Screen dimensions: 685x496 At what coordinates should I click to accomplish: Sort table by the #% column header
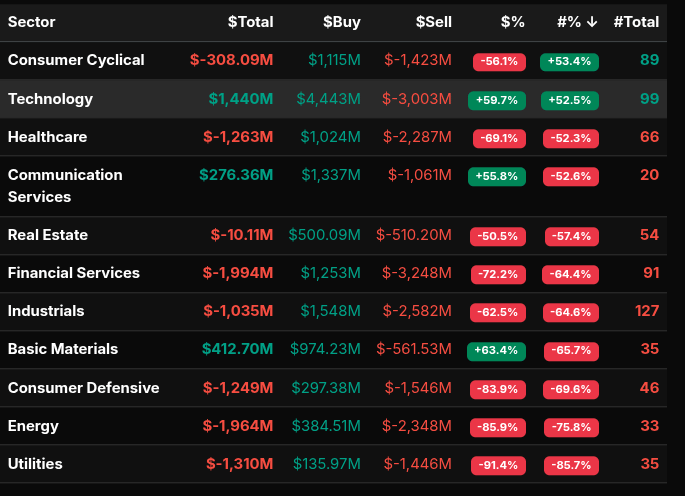577,22
